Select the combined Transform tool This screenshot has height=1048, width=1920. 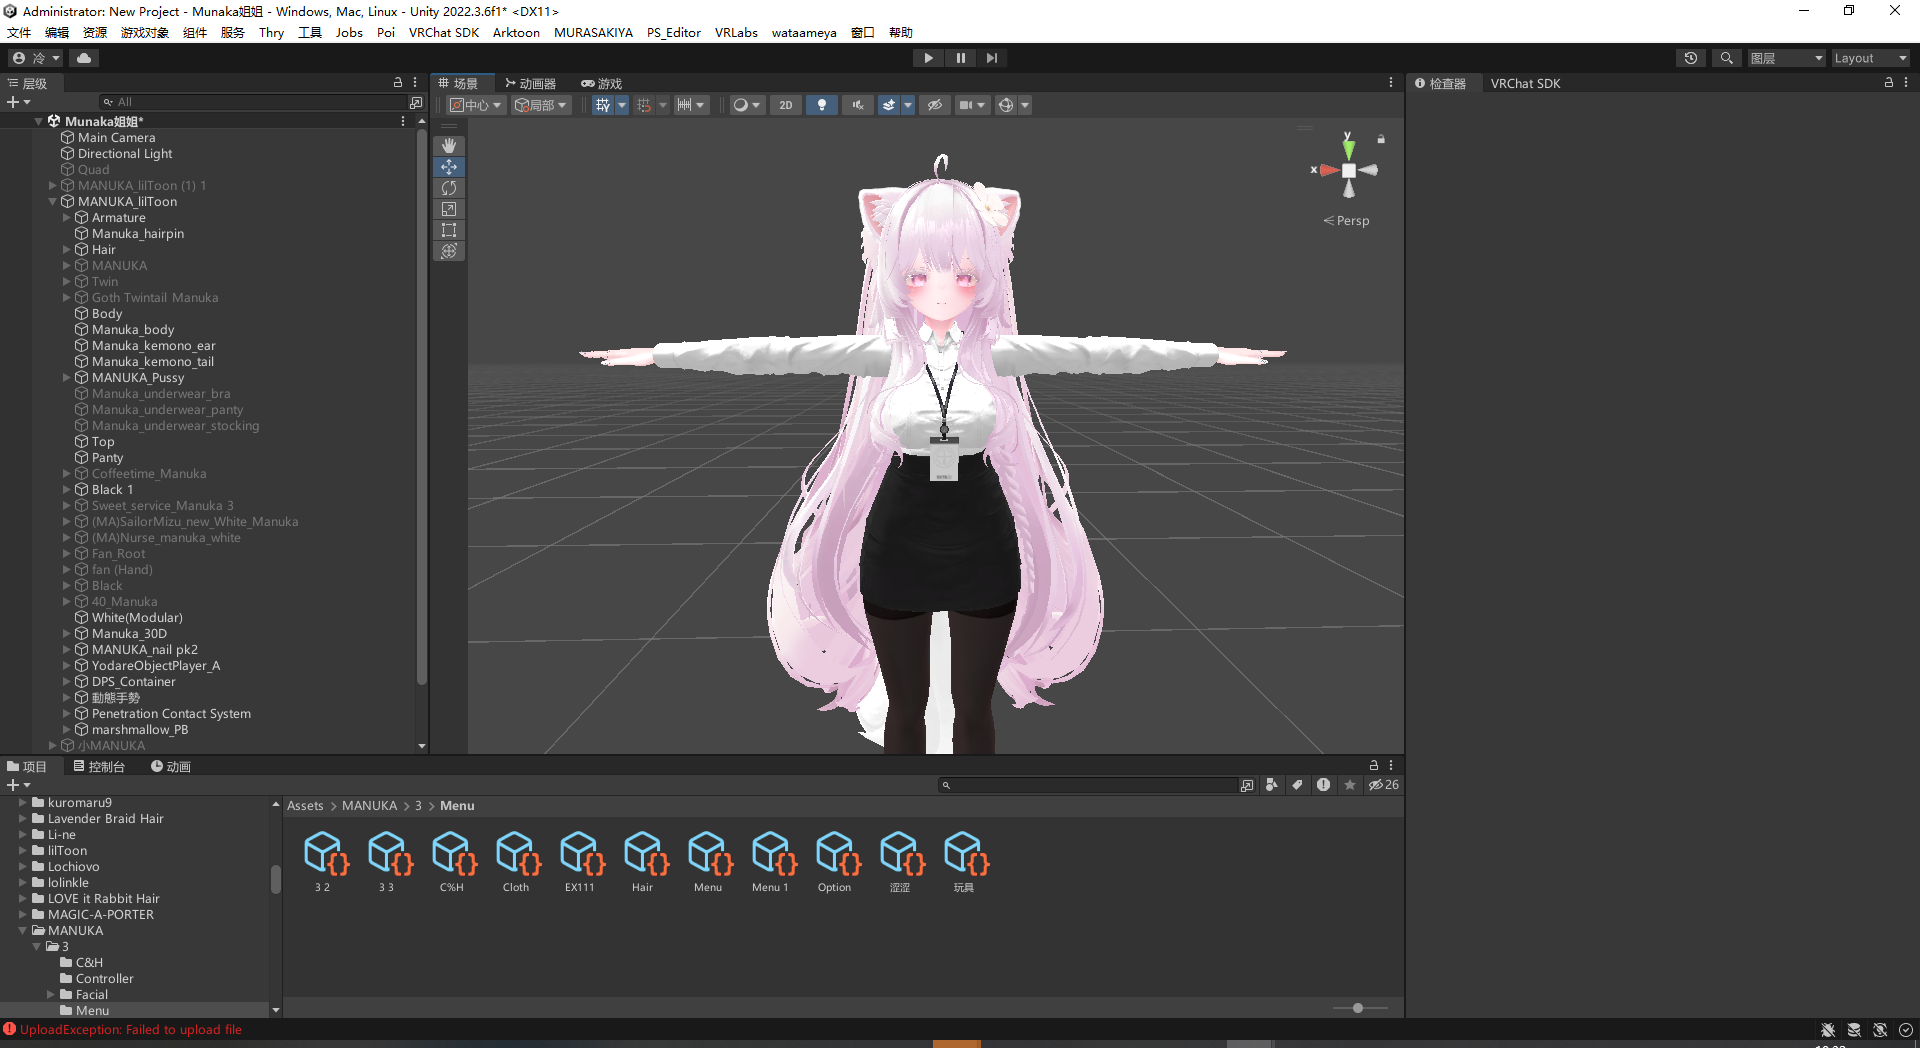pyautogui.click(x=449, y=251)
